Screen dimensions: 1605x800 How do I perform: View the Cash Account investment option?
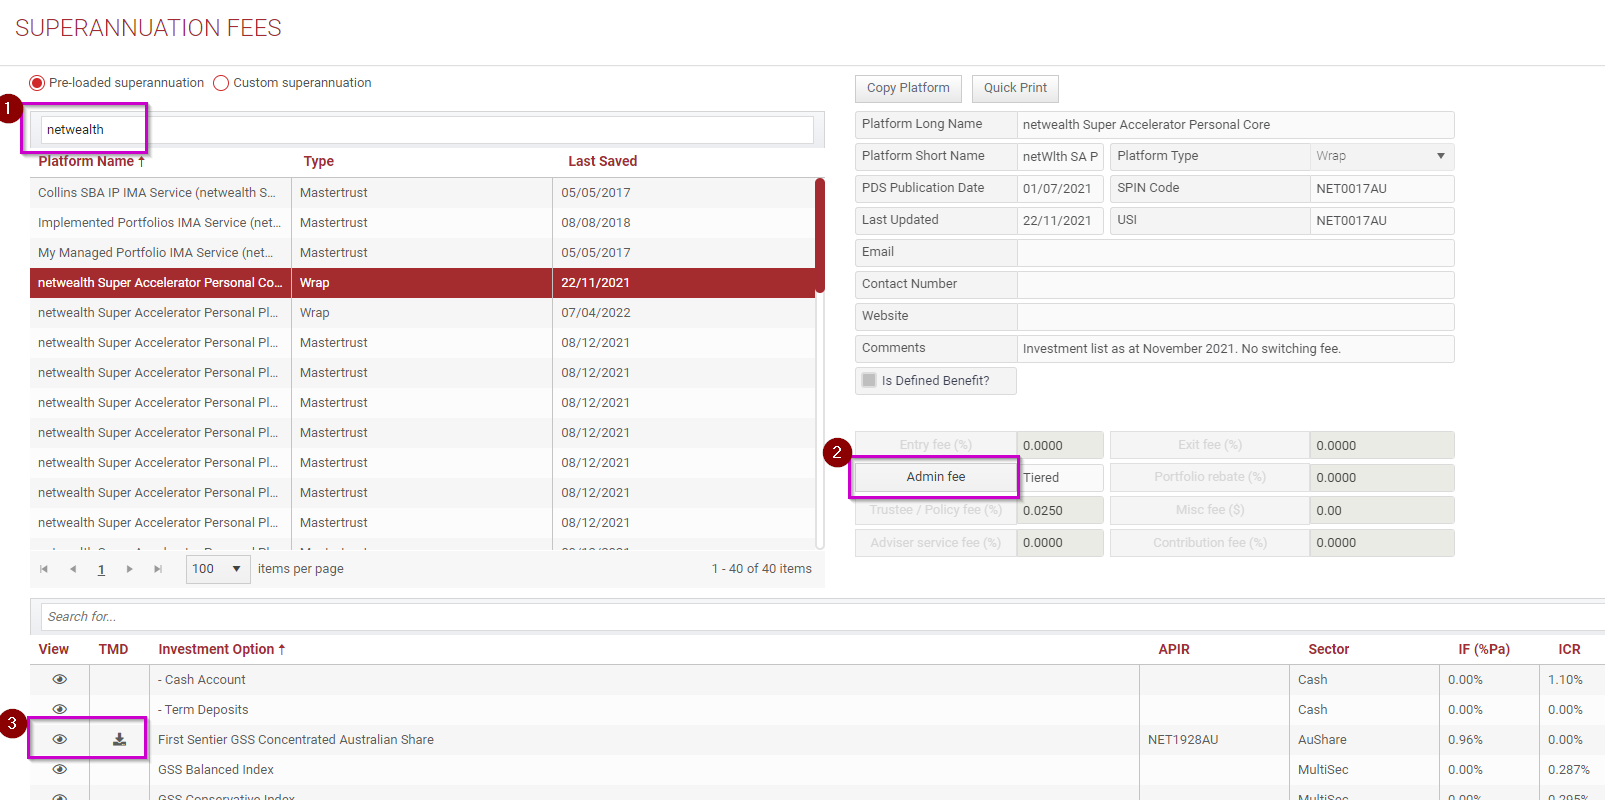(60, 680)
